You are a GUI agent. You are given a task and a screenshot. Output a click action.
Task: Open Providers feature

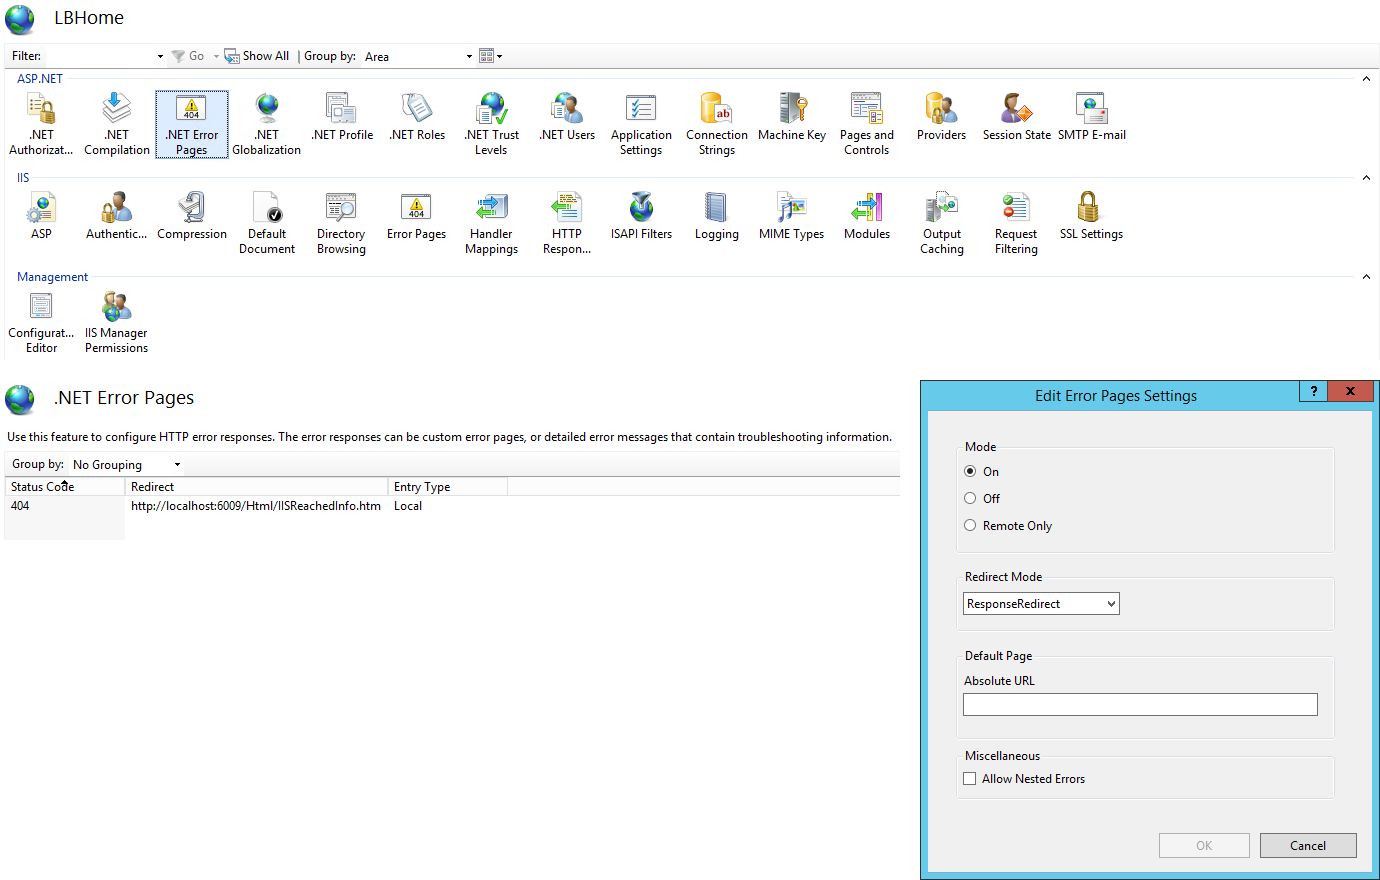942,118
